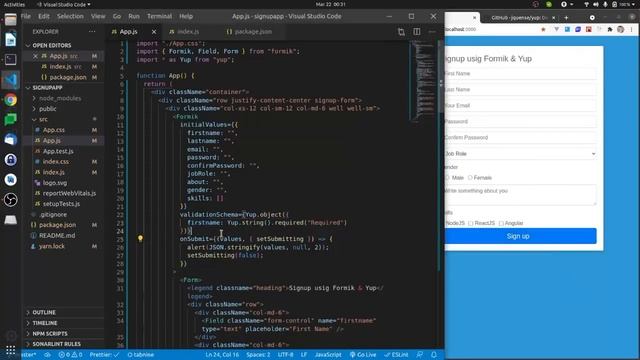This screenshot has height=360, width=640.
Task: Check the ReactJS skill checkbox
Action: click(471, 223)
